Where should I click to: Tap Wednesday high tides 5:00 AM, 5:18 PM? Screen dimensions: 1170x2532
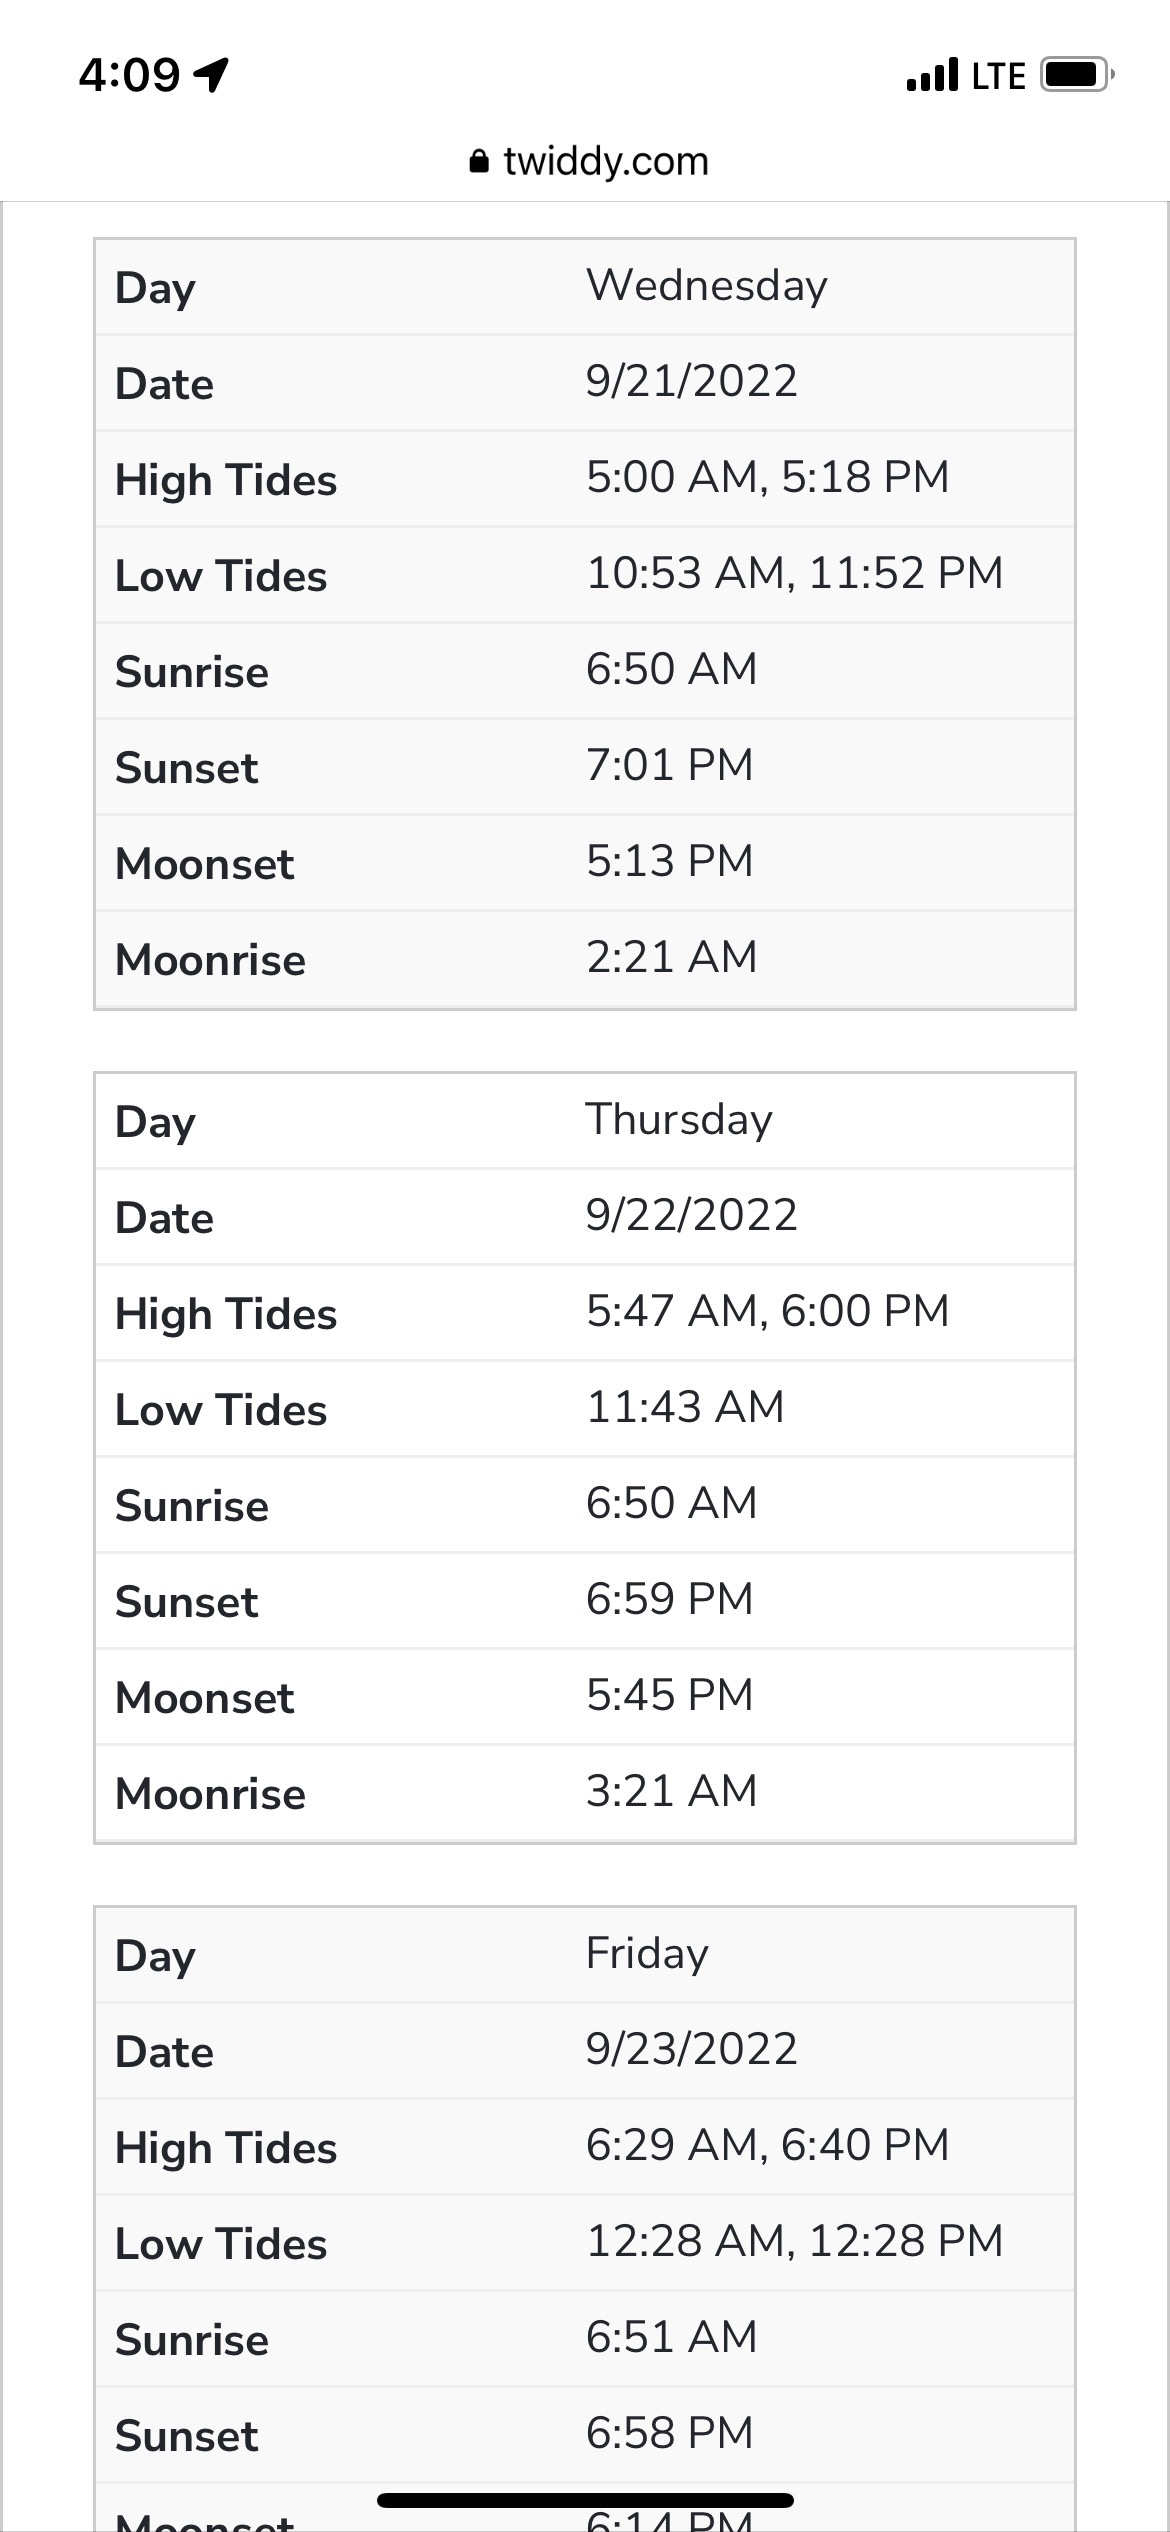click(x=767, y=478)
